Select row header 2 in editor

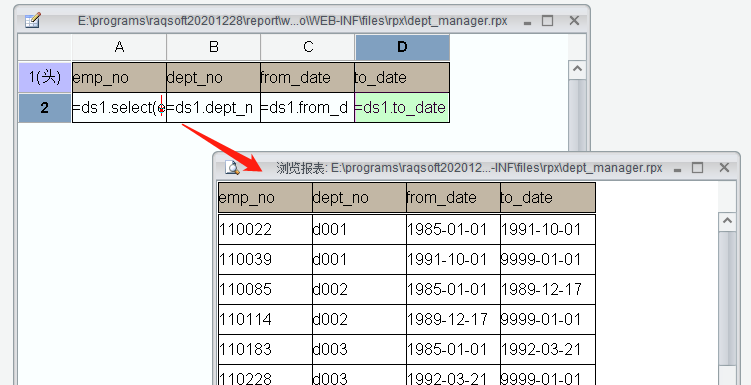click(x=45, y=108)
